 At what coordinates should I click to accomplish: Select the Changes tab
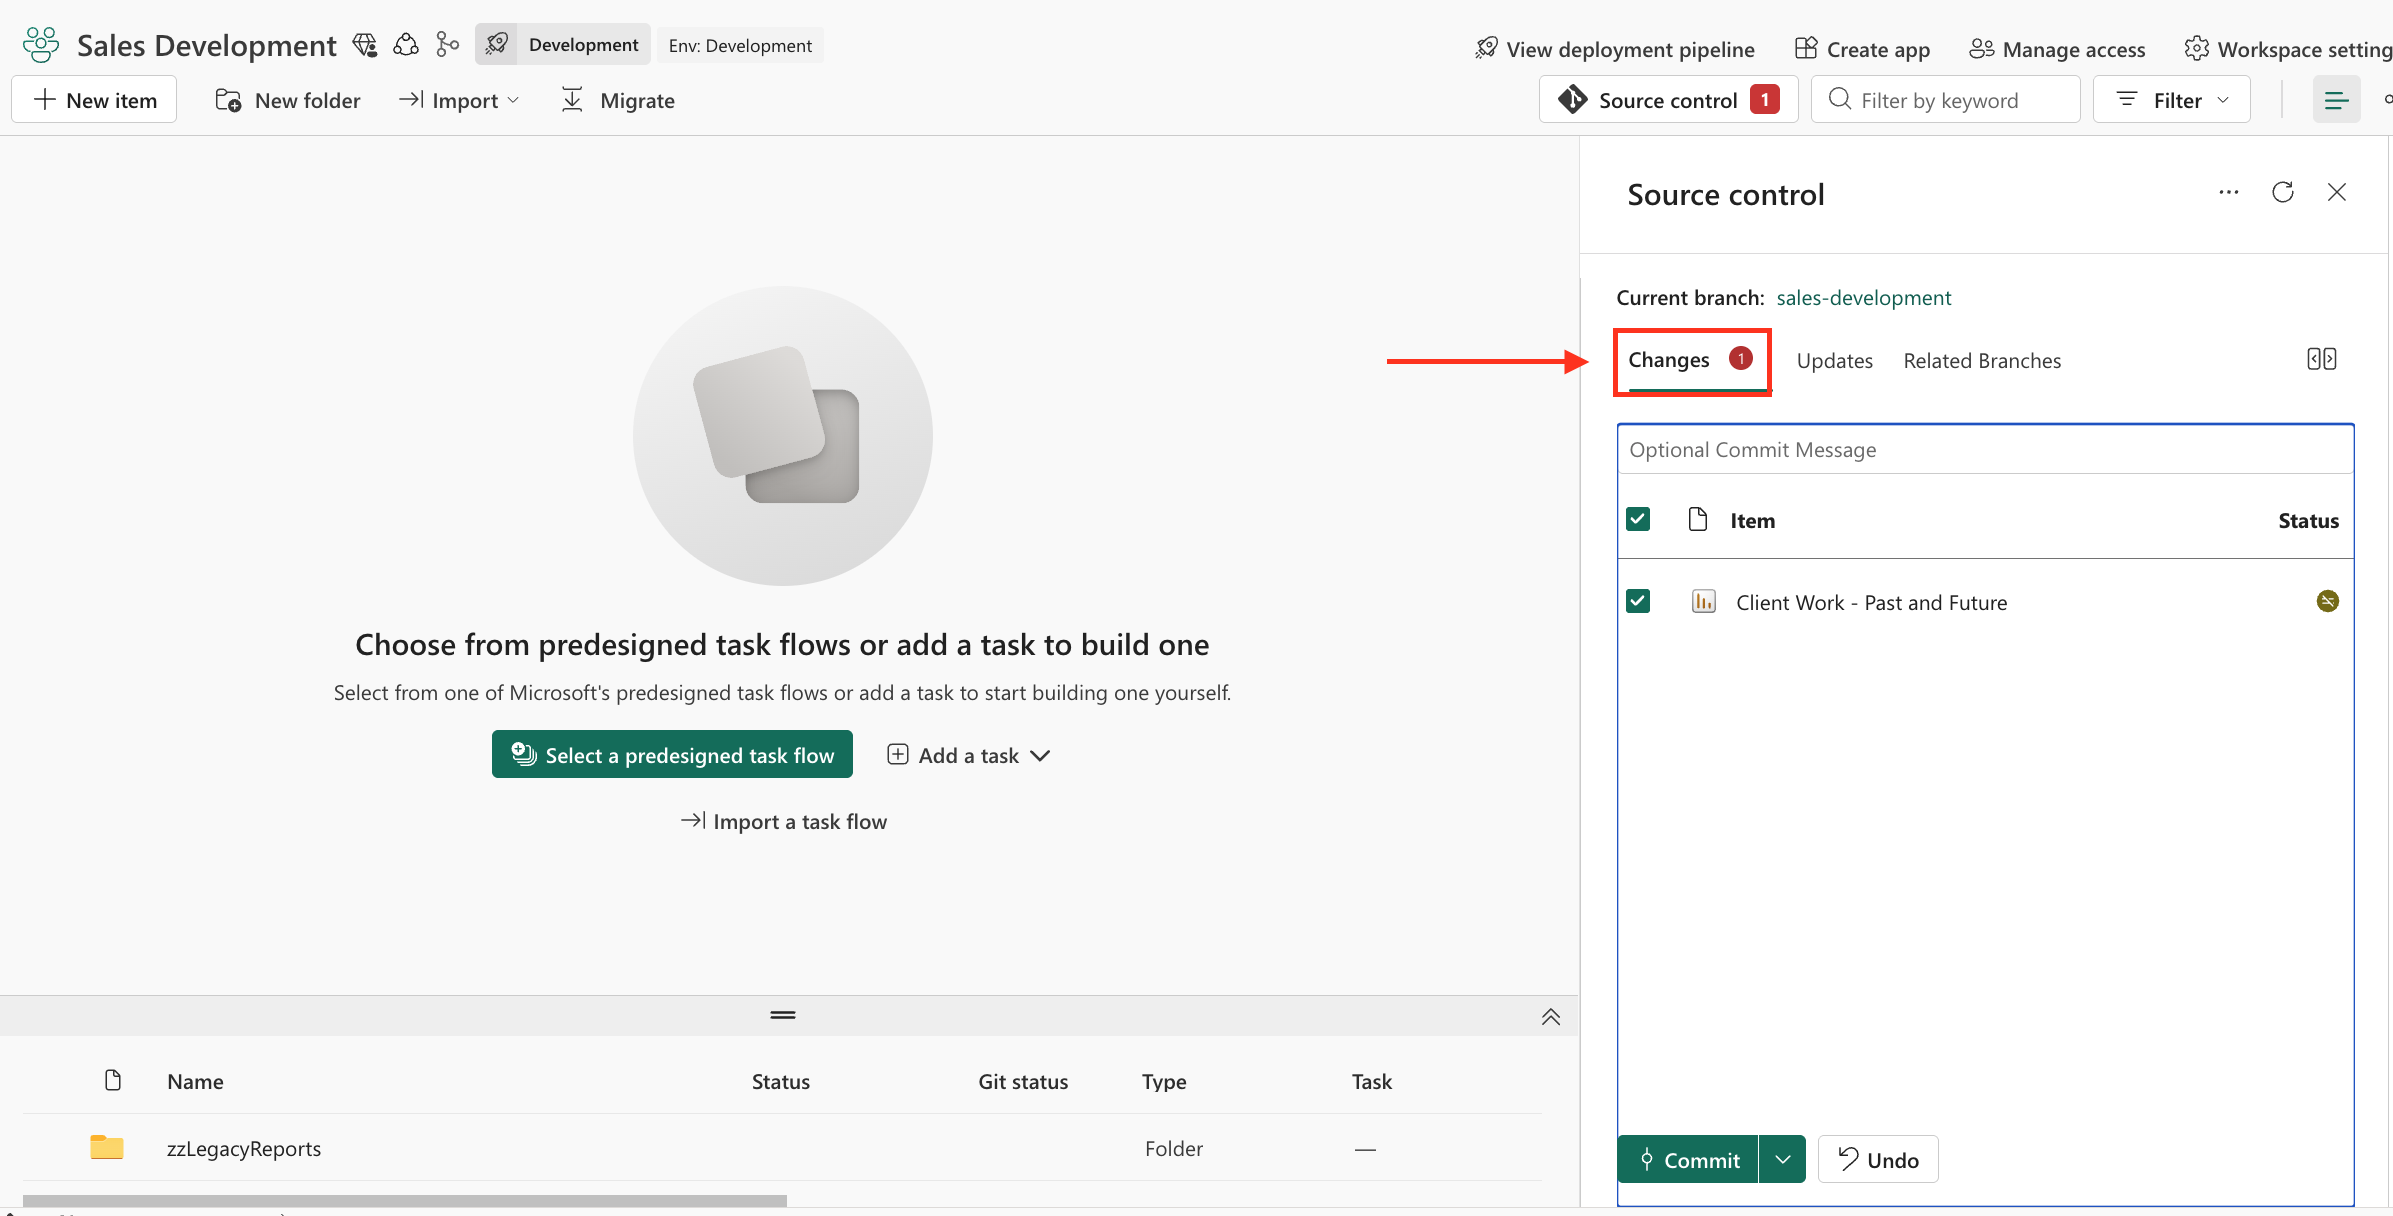pyautogui.click(x=1690, y=360)
